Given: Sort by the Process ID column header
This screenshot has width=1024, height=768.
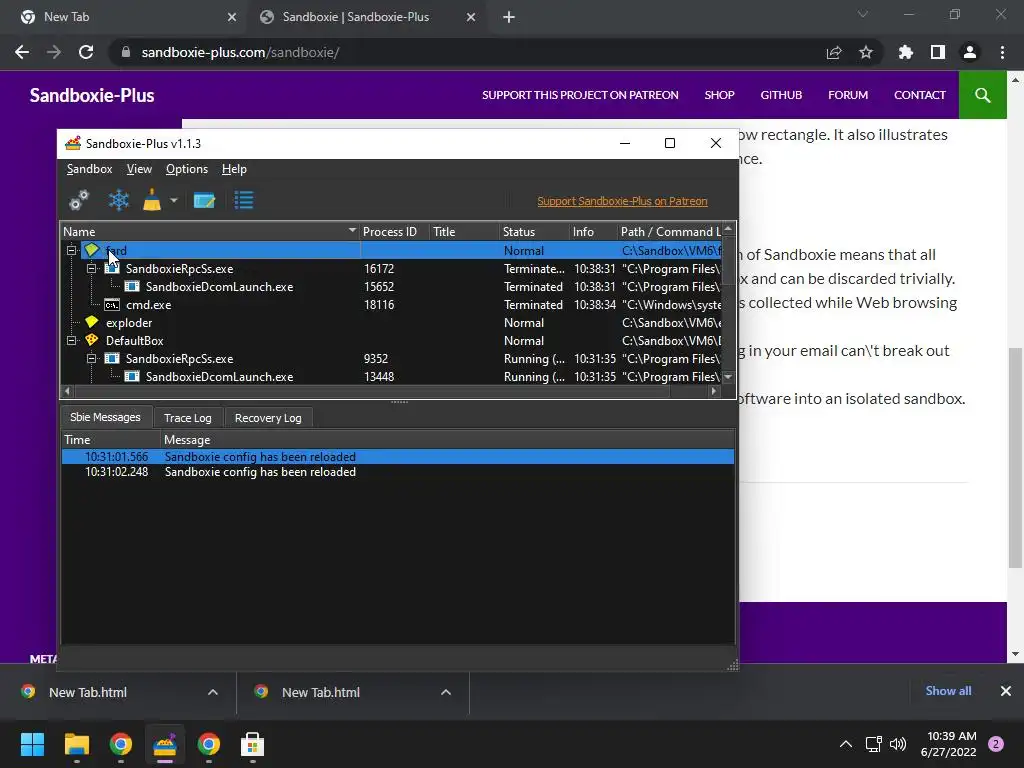Looking at the screenshot, I should tap(394, 232).
